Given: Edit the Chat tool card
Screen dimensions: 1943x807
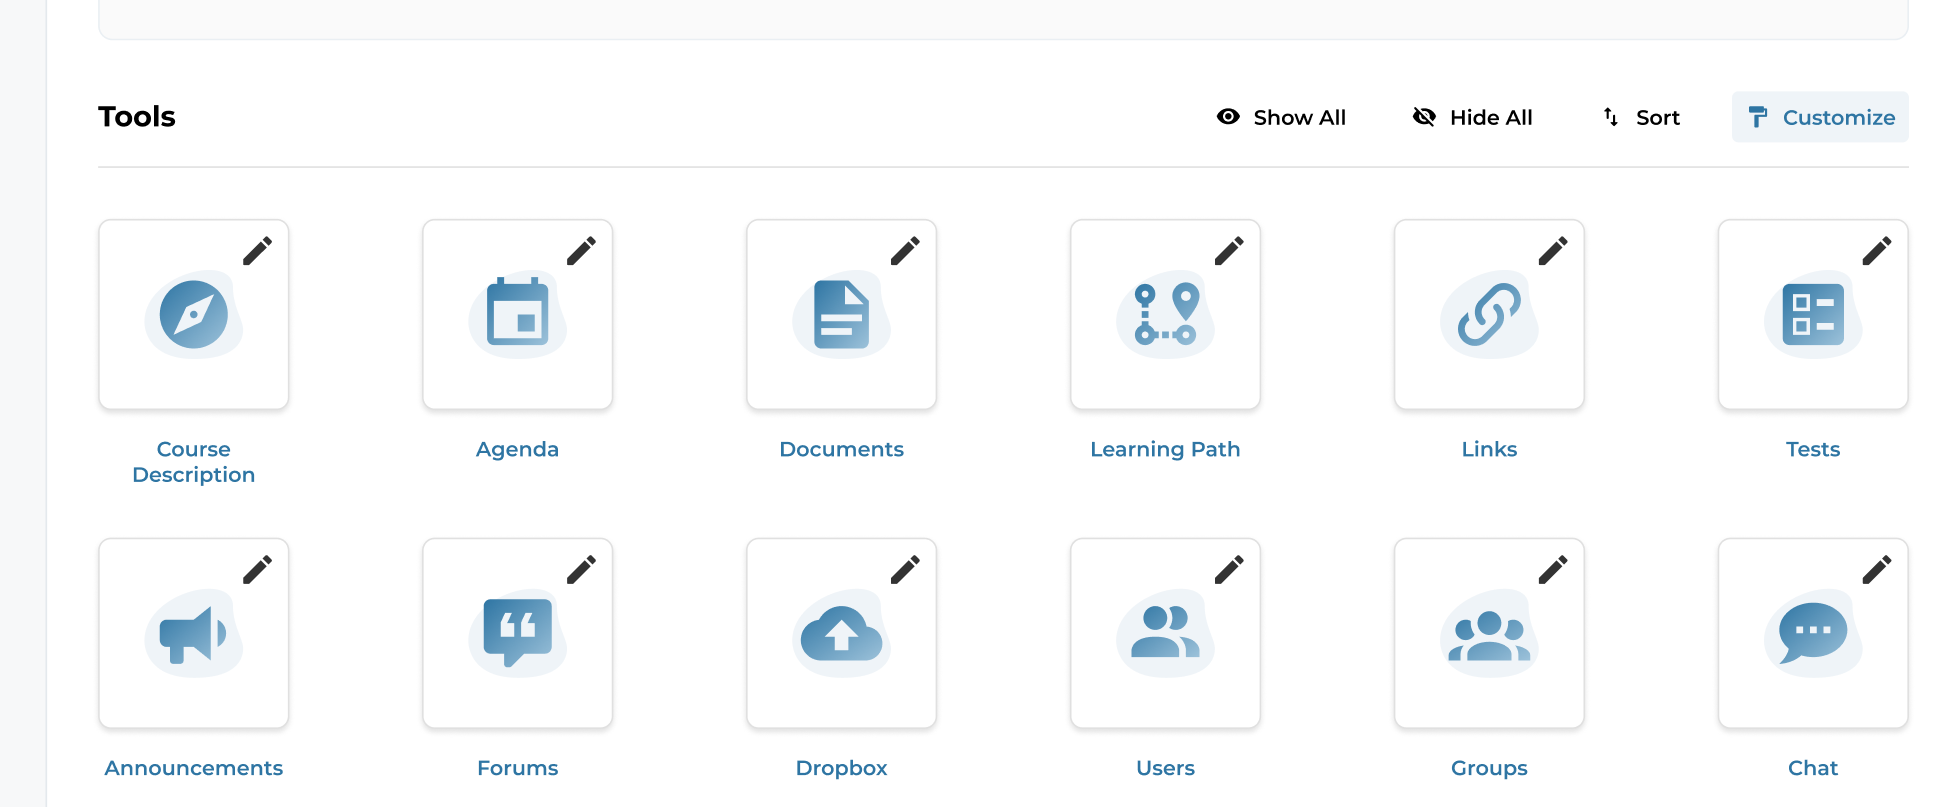Looking at the screenshot, I should (x=1877, y=569).
